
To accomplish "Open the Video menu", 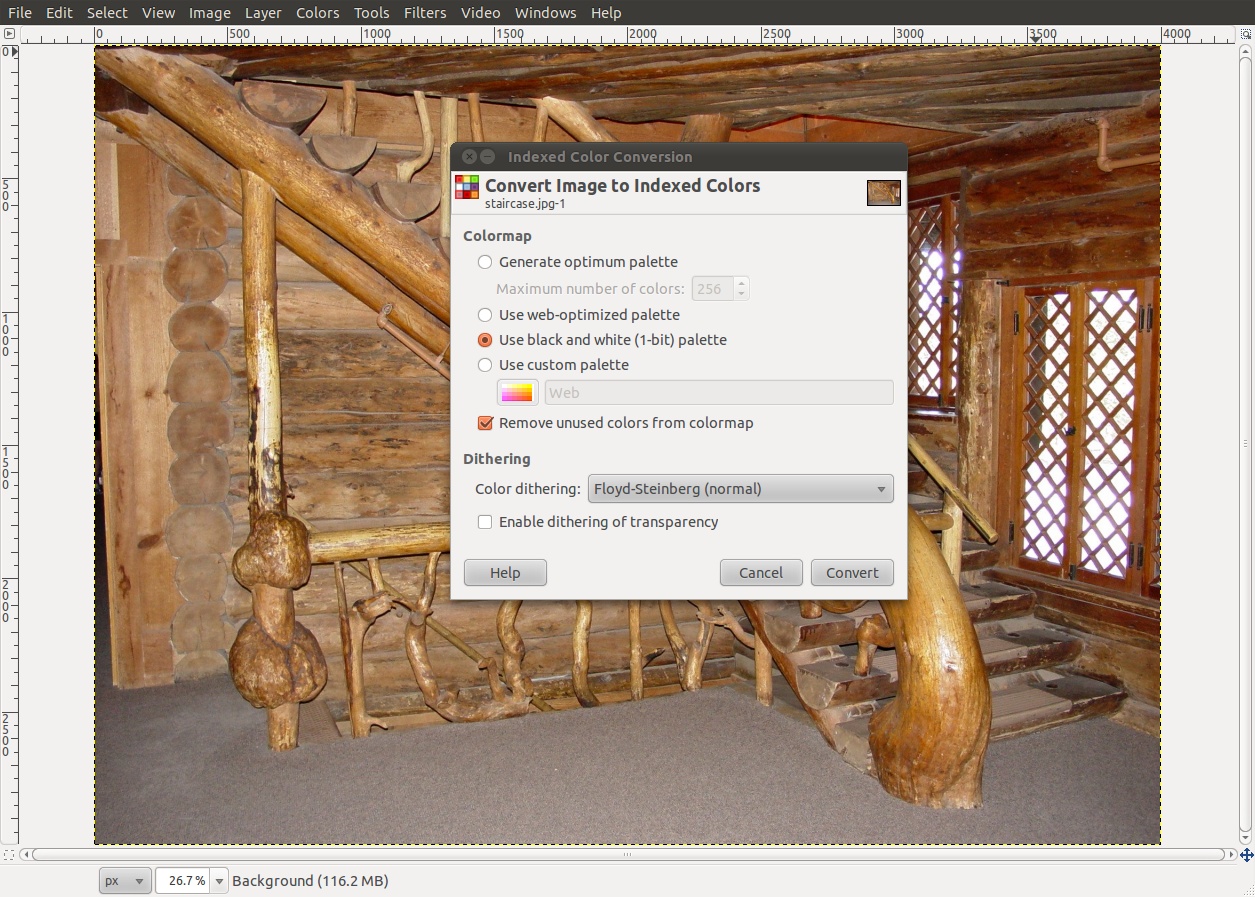I will pos(481,13).
